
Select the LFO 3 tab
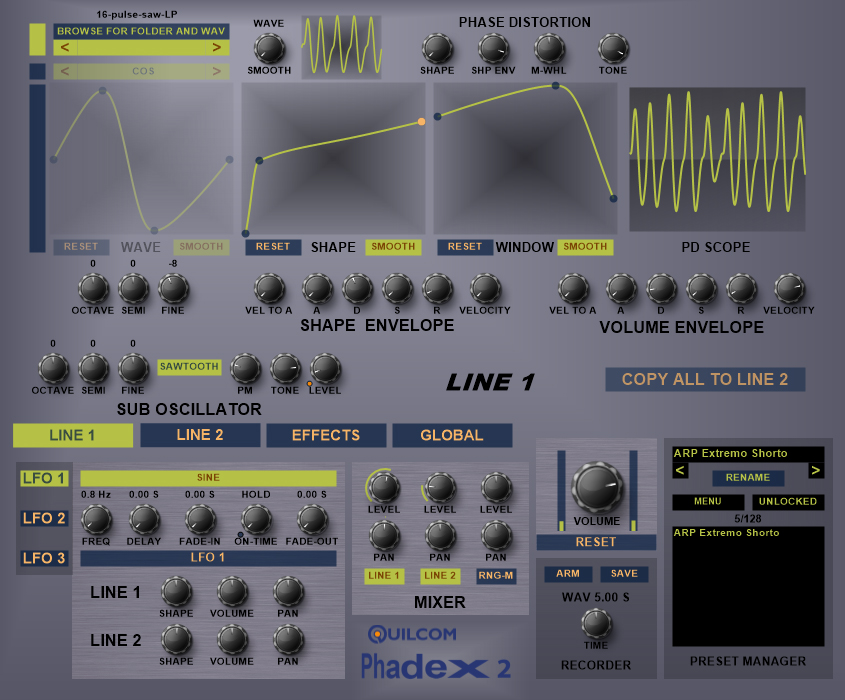pos(44,558)
